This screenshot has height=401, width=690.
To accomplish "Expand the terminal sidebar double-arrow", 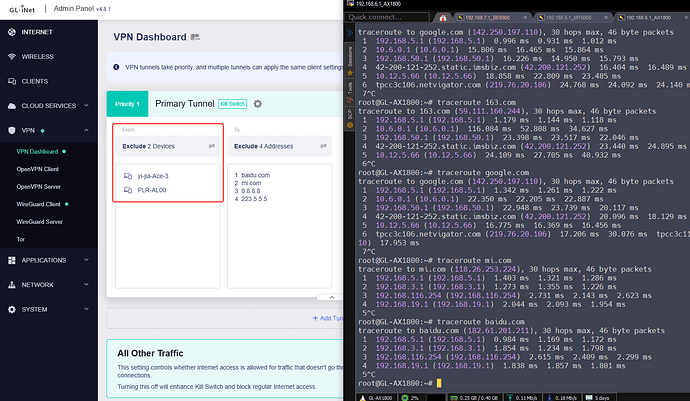I will point(349,33).
